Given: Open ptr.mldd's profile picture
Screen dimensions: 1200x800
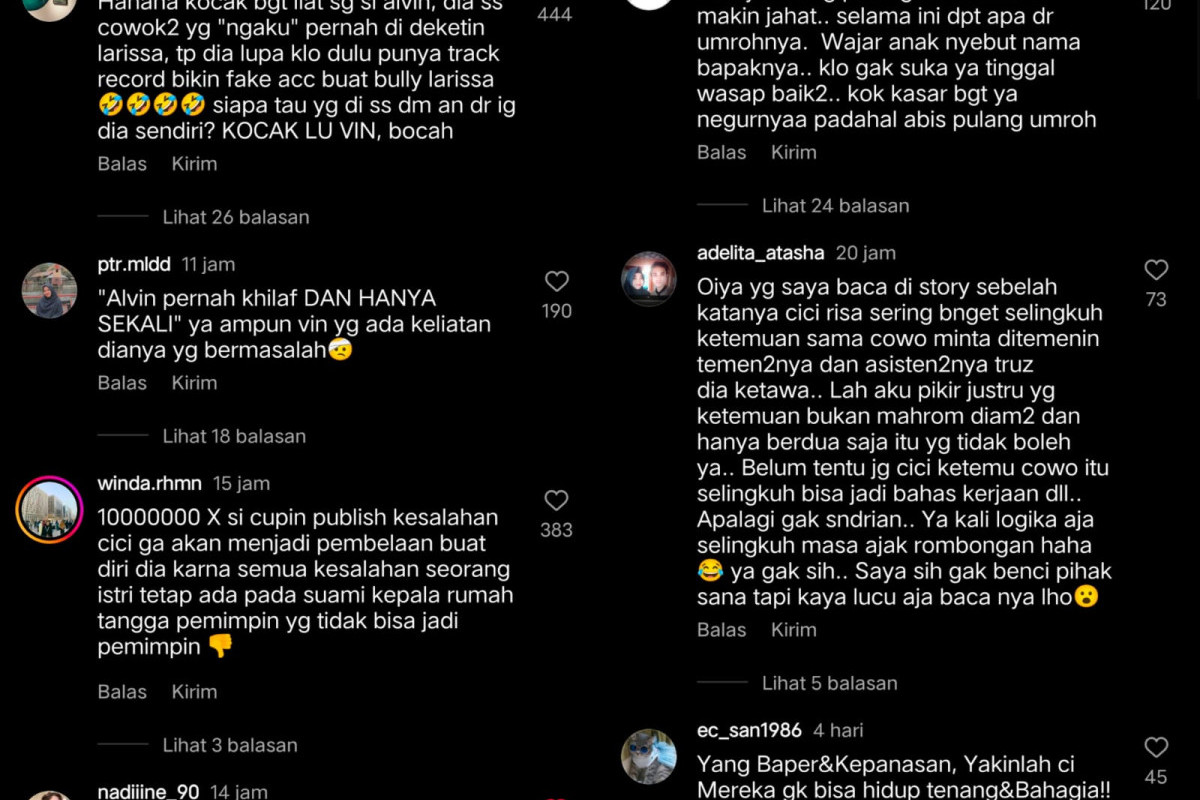Looking at the screenshot, I should click(49, 291).
